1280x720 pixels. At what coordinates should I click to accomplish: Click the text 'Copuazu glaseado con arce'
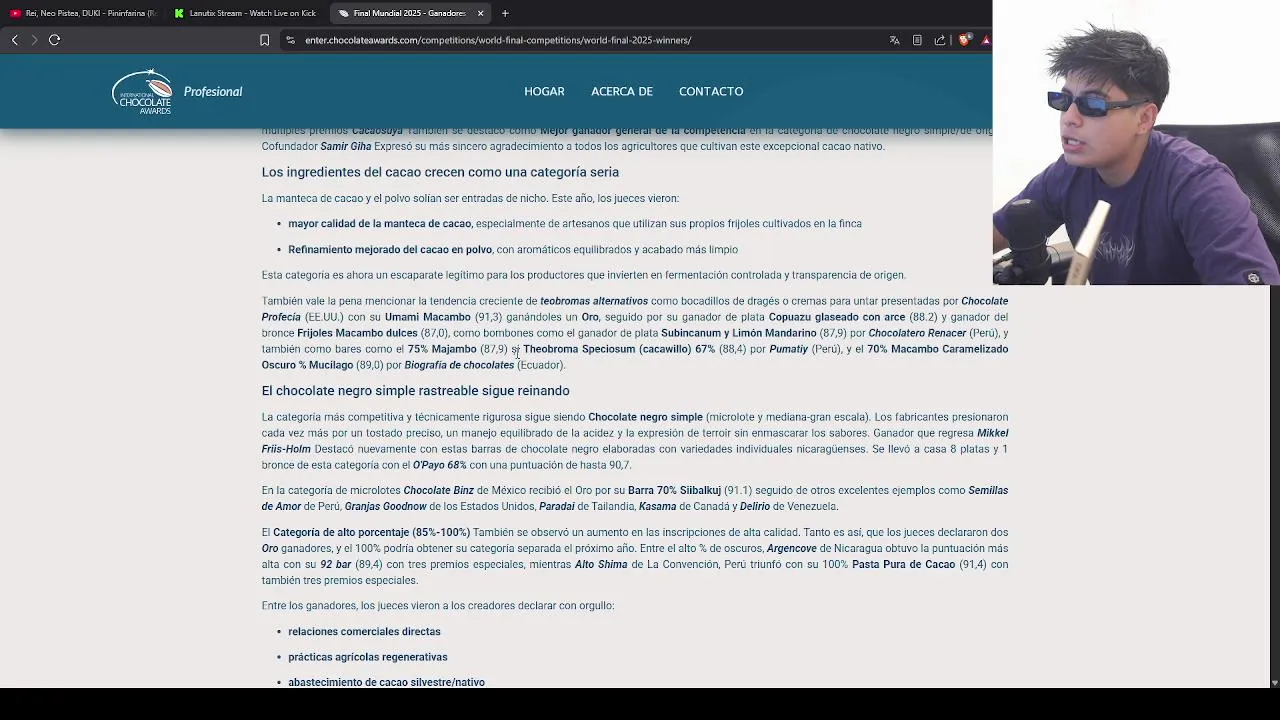[x=836, y=317]
